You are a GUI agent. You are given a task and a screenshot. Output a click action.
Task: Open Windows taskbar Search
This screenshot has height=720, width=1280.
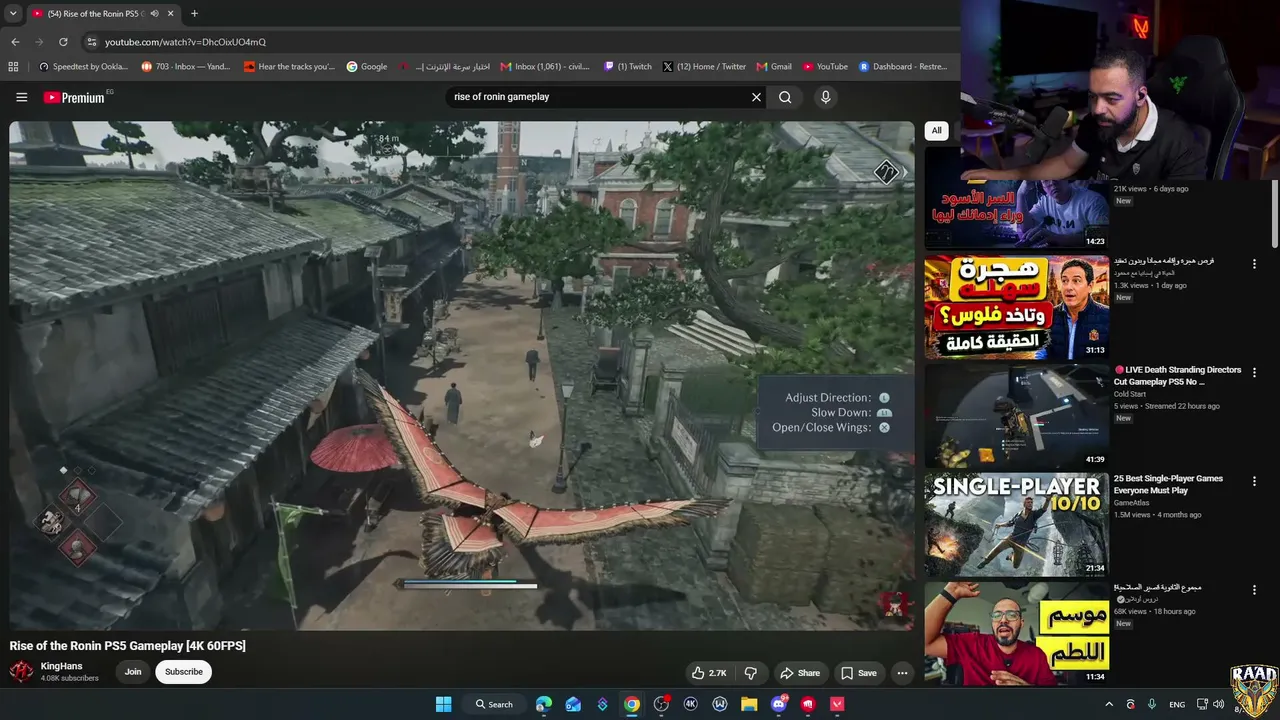(494, 704)
